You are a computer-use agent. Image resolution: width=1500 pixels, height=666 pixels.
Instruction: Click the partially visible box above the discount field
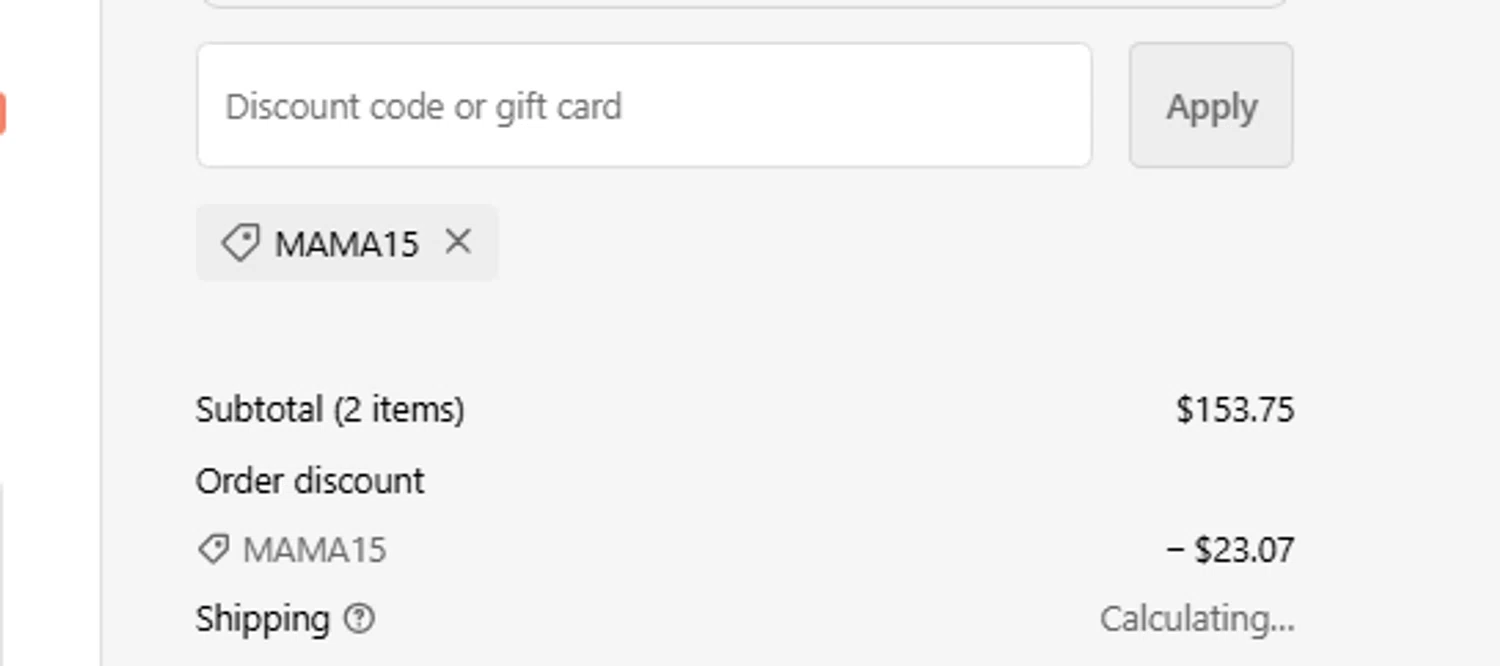743,3
